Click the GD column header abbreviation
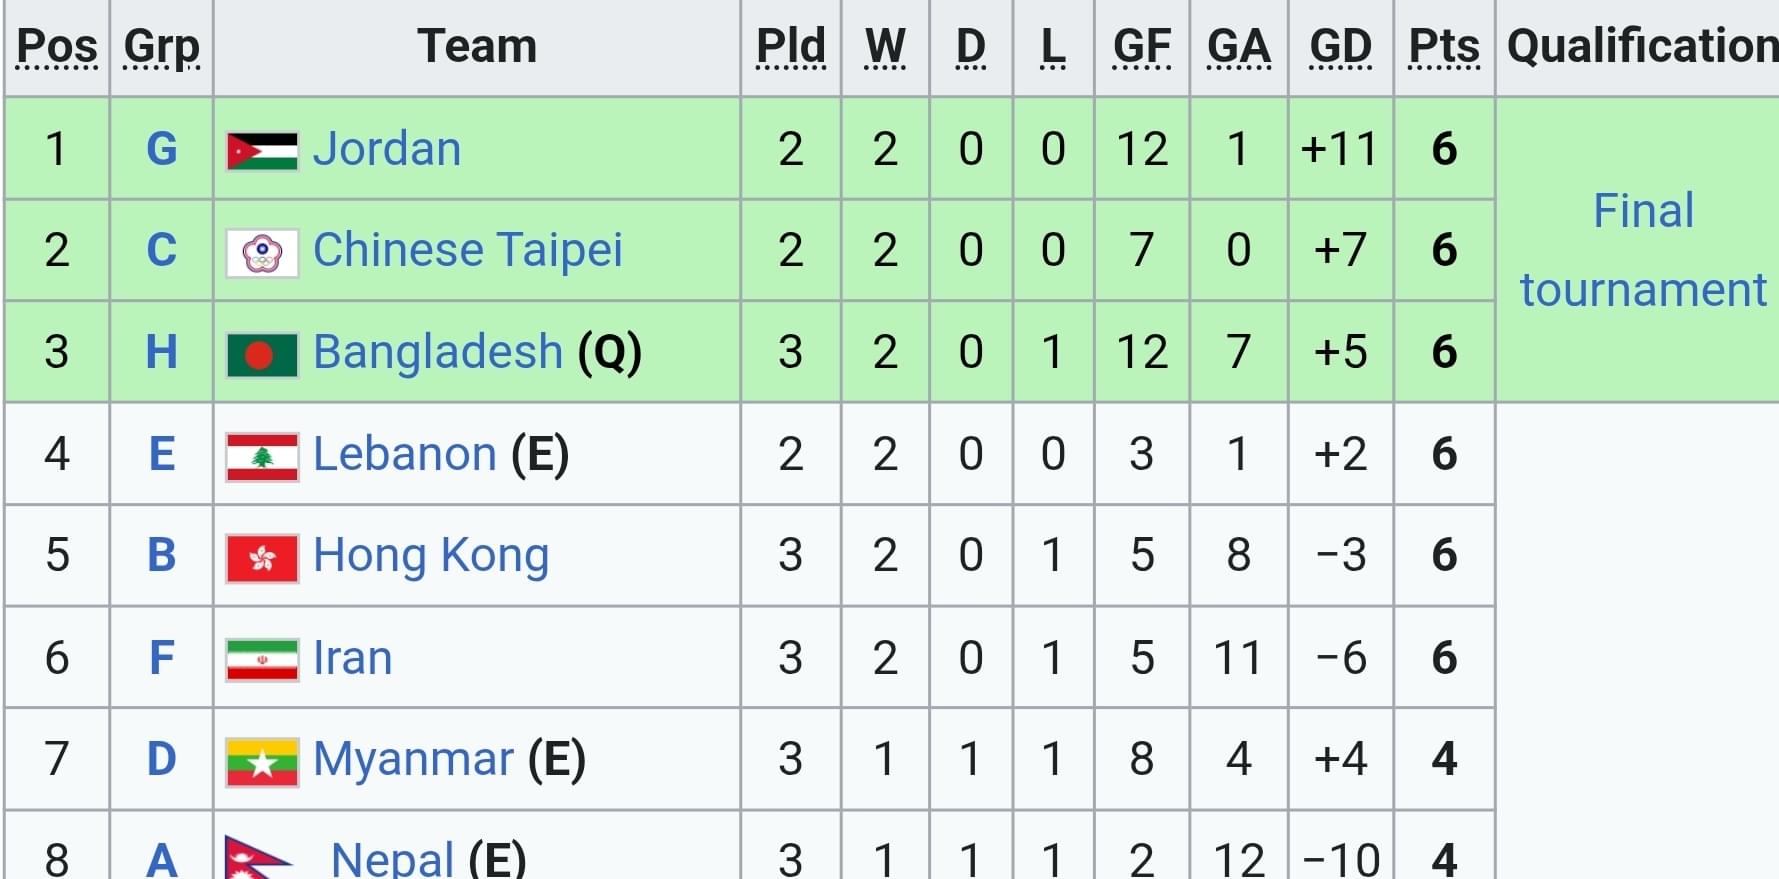 tap(1340, 46)
